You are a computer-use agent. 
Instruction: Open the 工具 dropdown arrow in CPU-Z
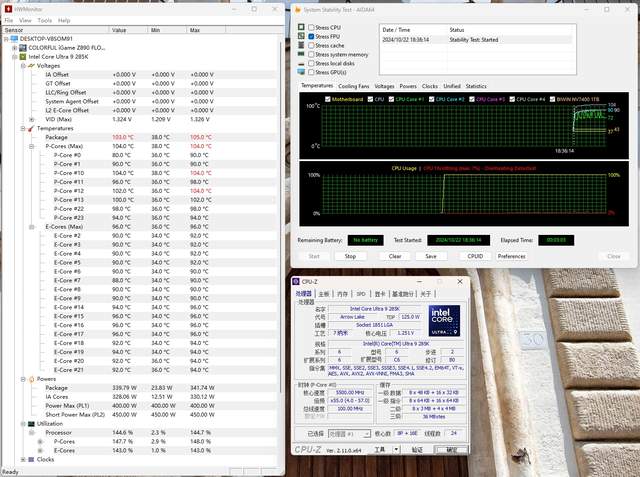tap(396, 449)
